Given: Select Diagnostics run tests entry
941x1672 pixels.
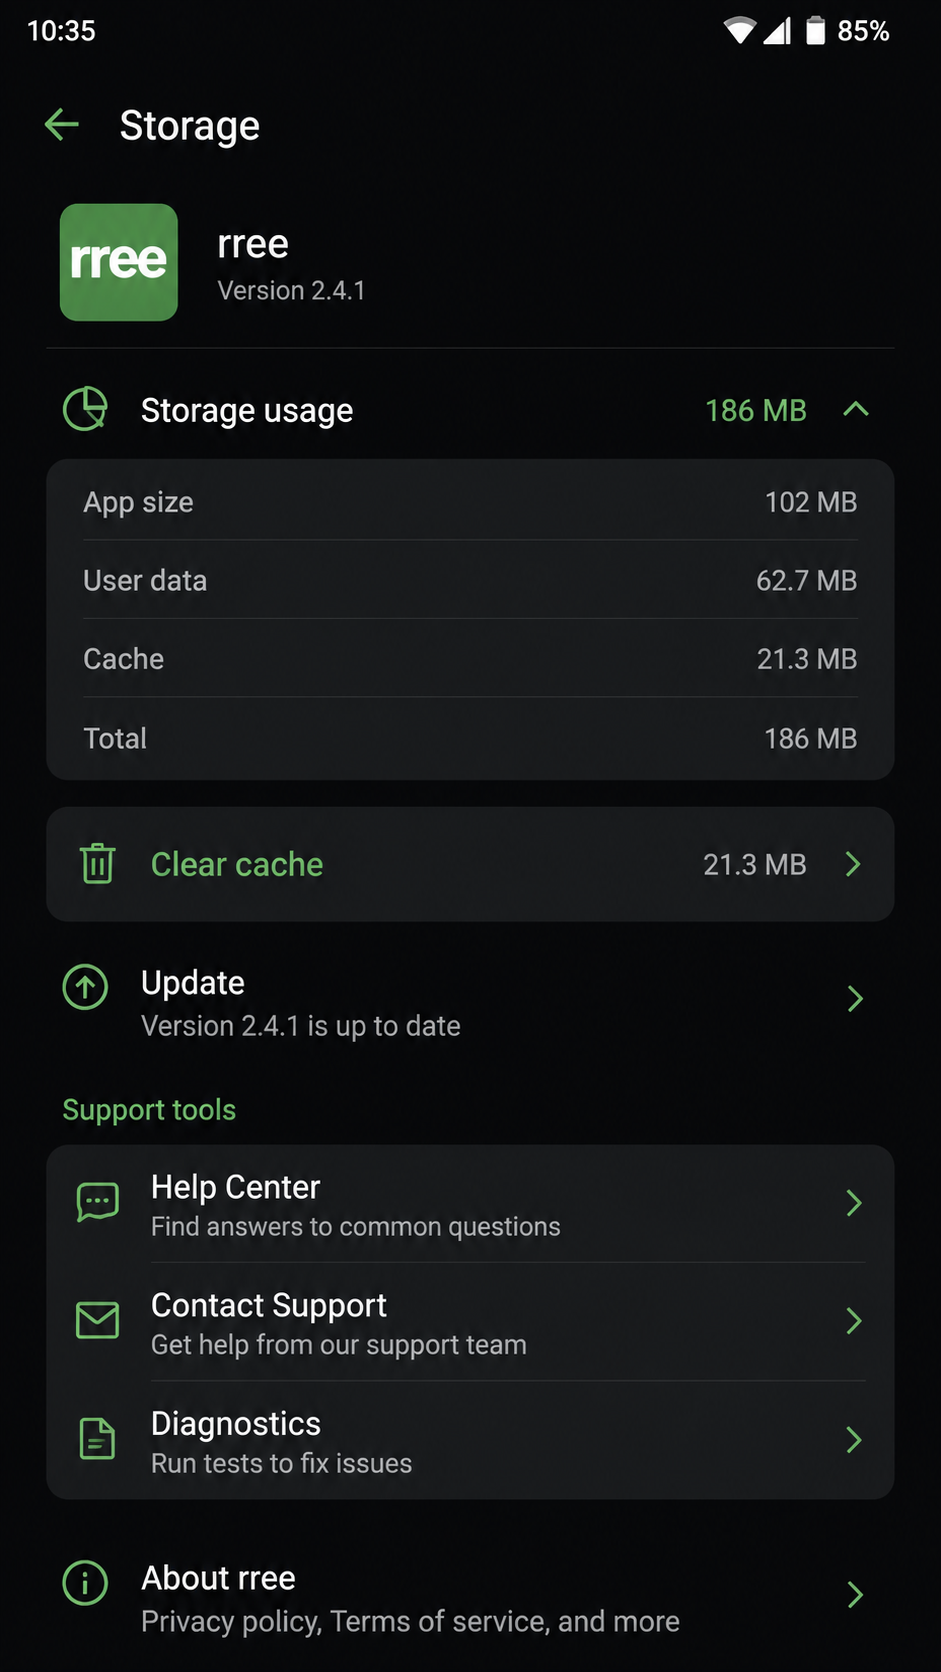Looking at the screenshot, I should click(x=470, y=1440).
